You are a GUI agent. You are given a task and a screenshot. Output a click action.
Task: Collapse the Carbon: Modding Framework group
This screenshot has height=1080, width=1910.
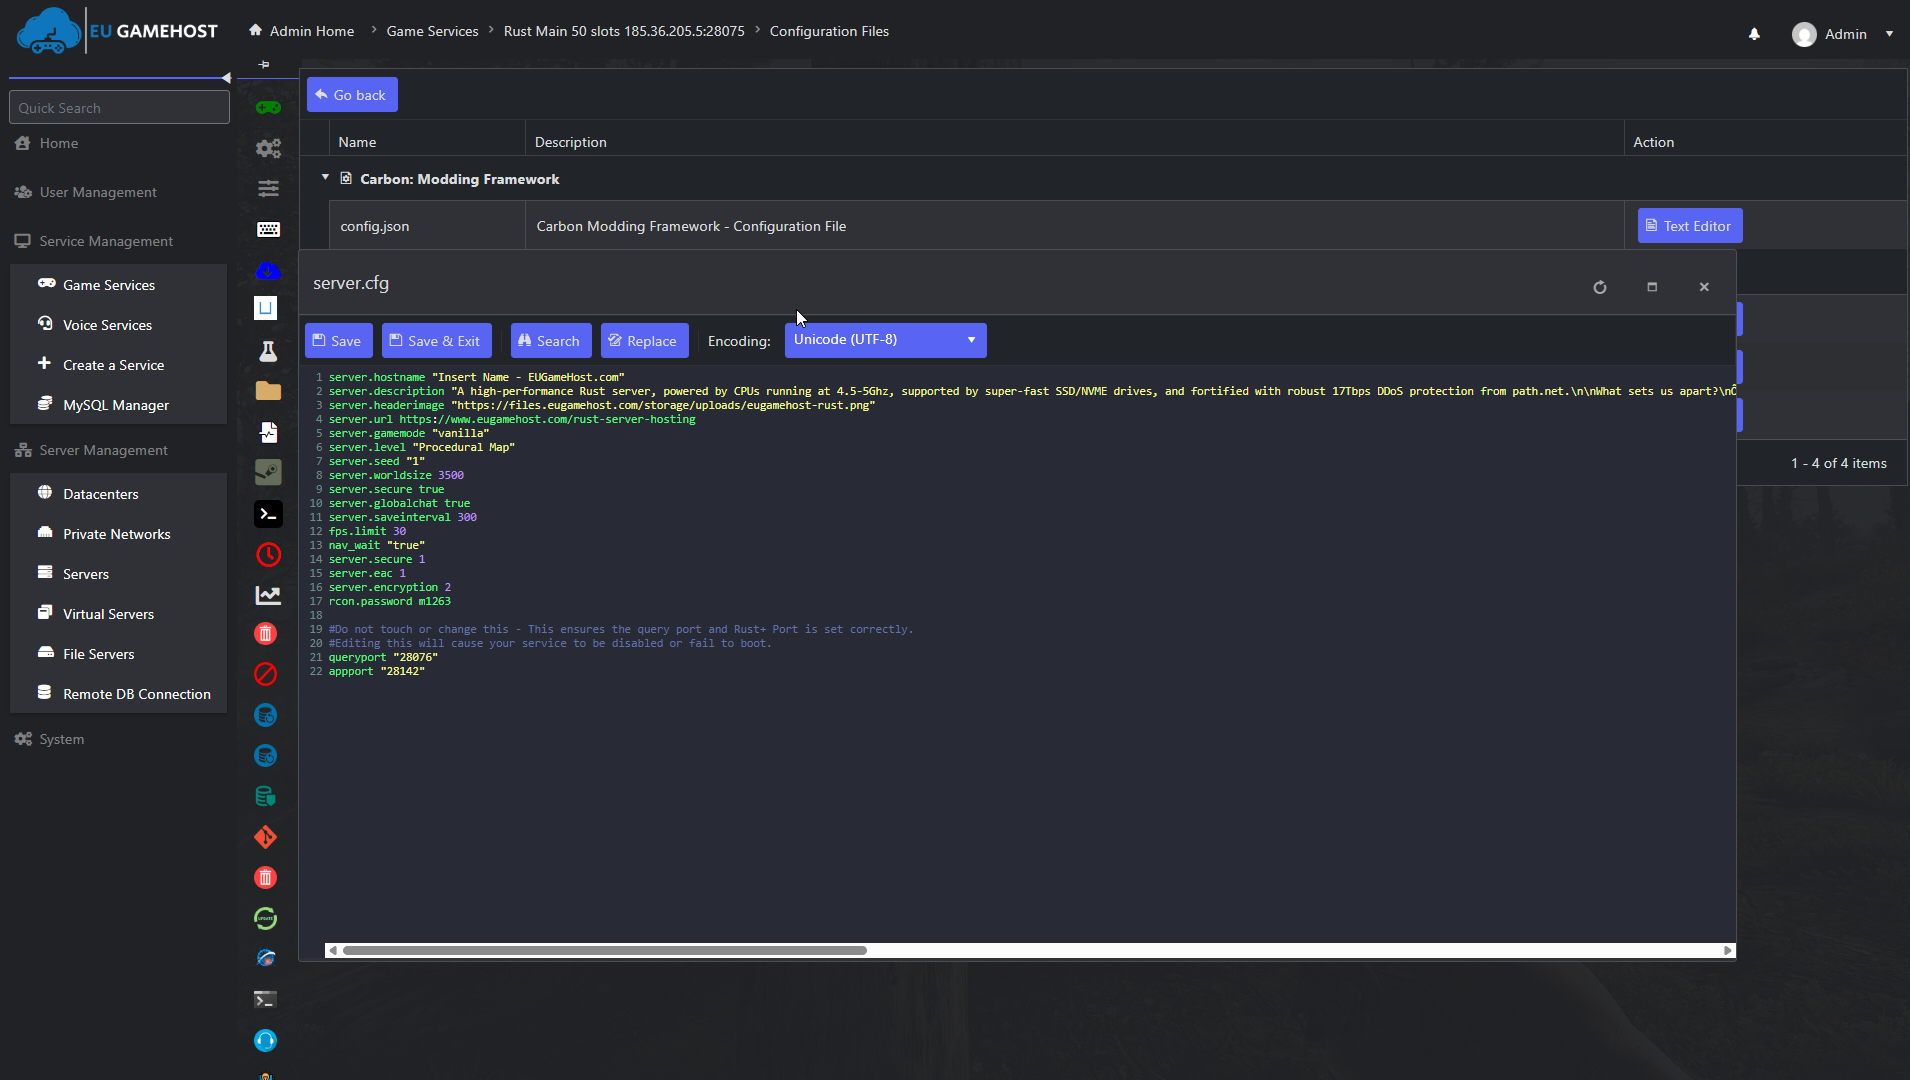point(325,177)
